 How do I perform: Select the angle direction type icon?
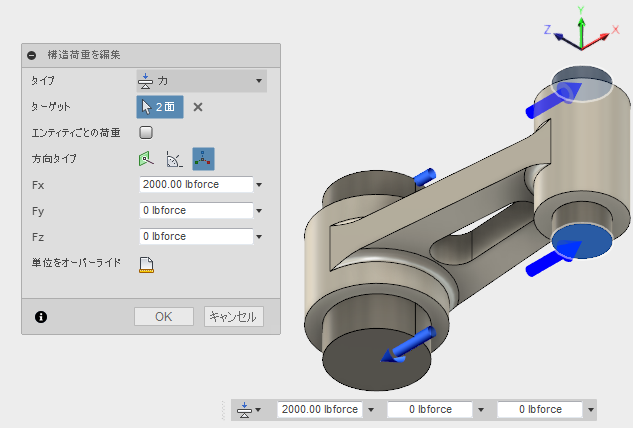click(174, 159)
